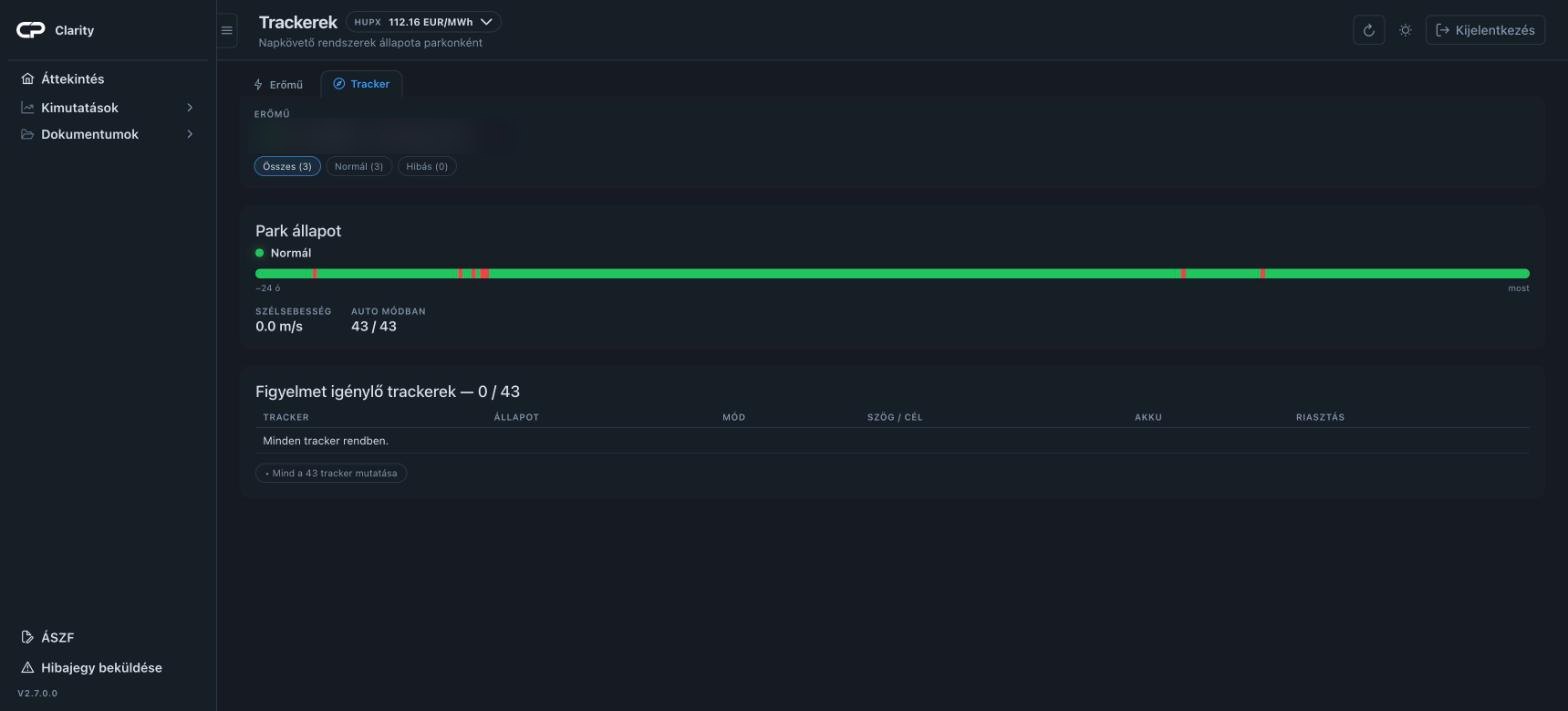1568x711 pixels.
Task: Click the TRACKER column header
Action: point(286,417)
